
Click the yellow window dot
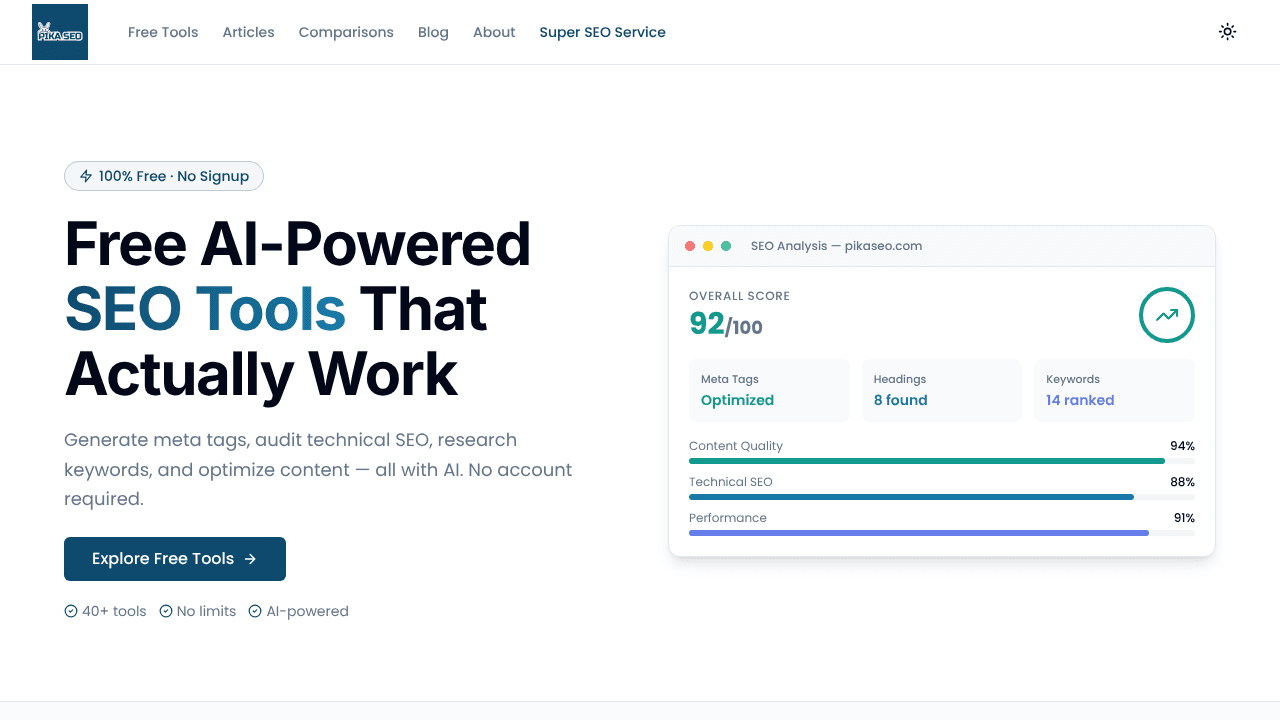(708, 246)
